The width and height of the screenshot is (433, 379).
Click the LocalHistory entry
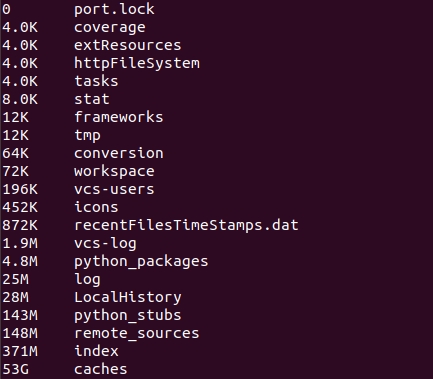[128, 297]
